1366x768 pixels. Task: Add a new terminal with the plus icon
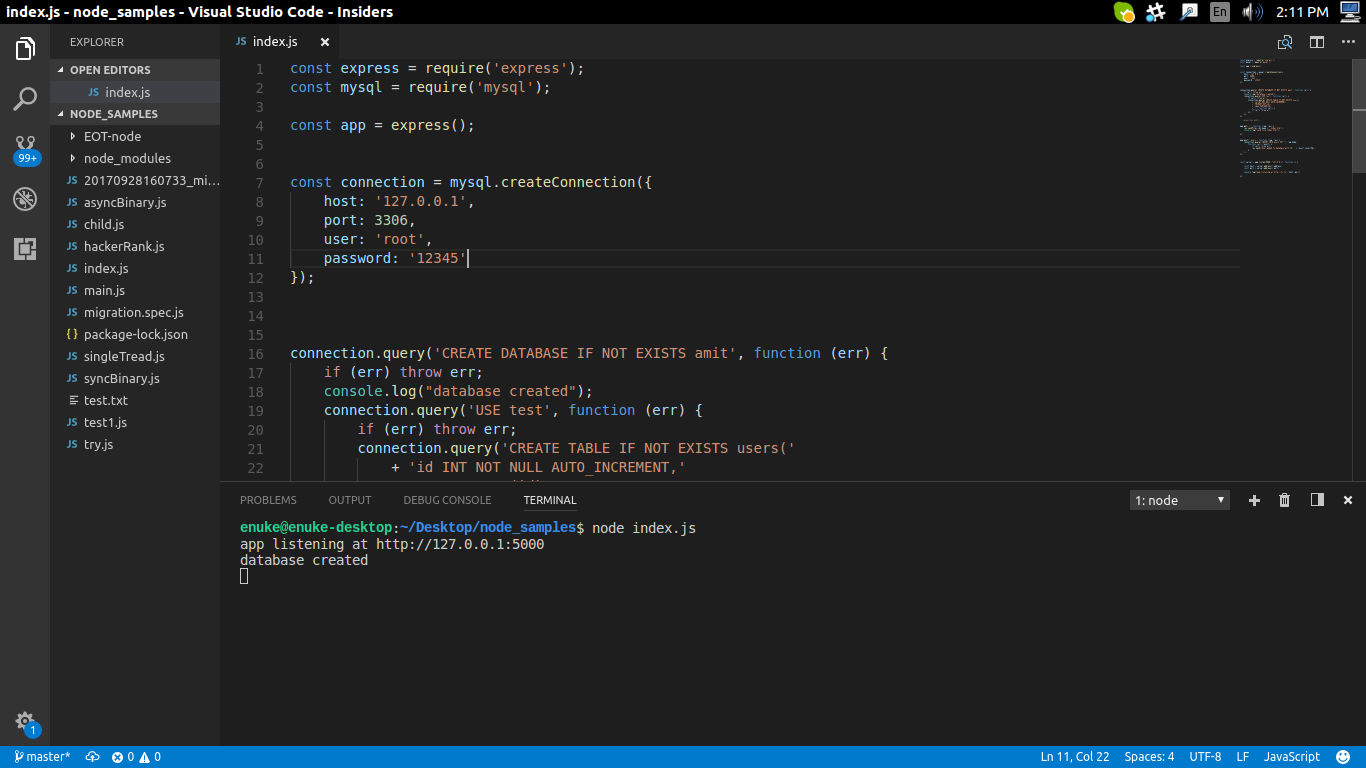pyautogui.click(x=1254, y=500)
